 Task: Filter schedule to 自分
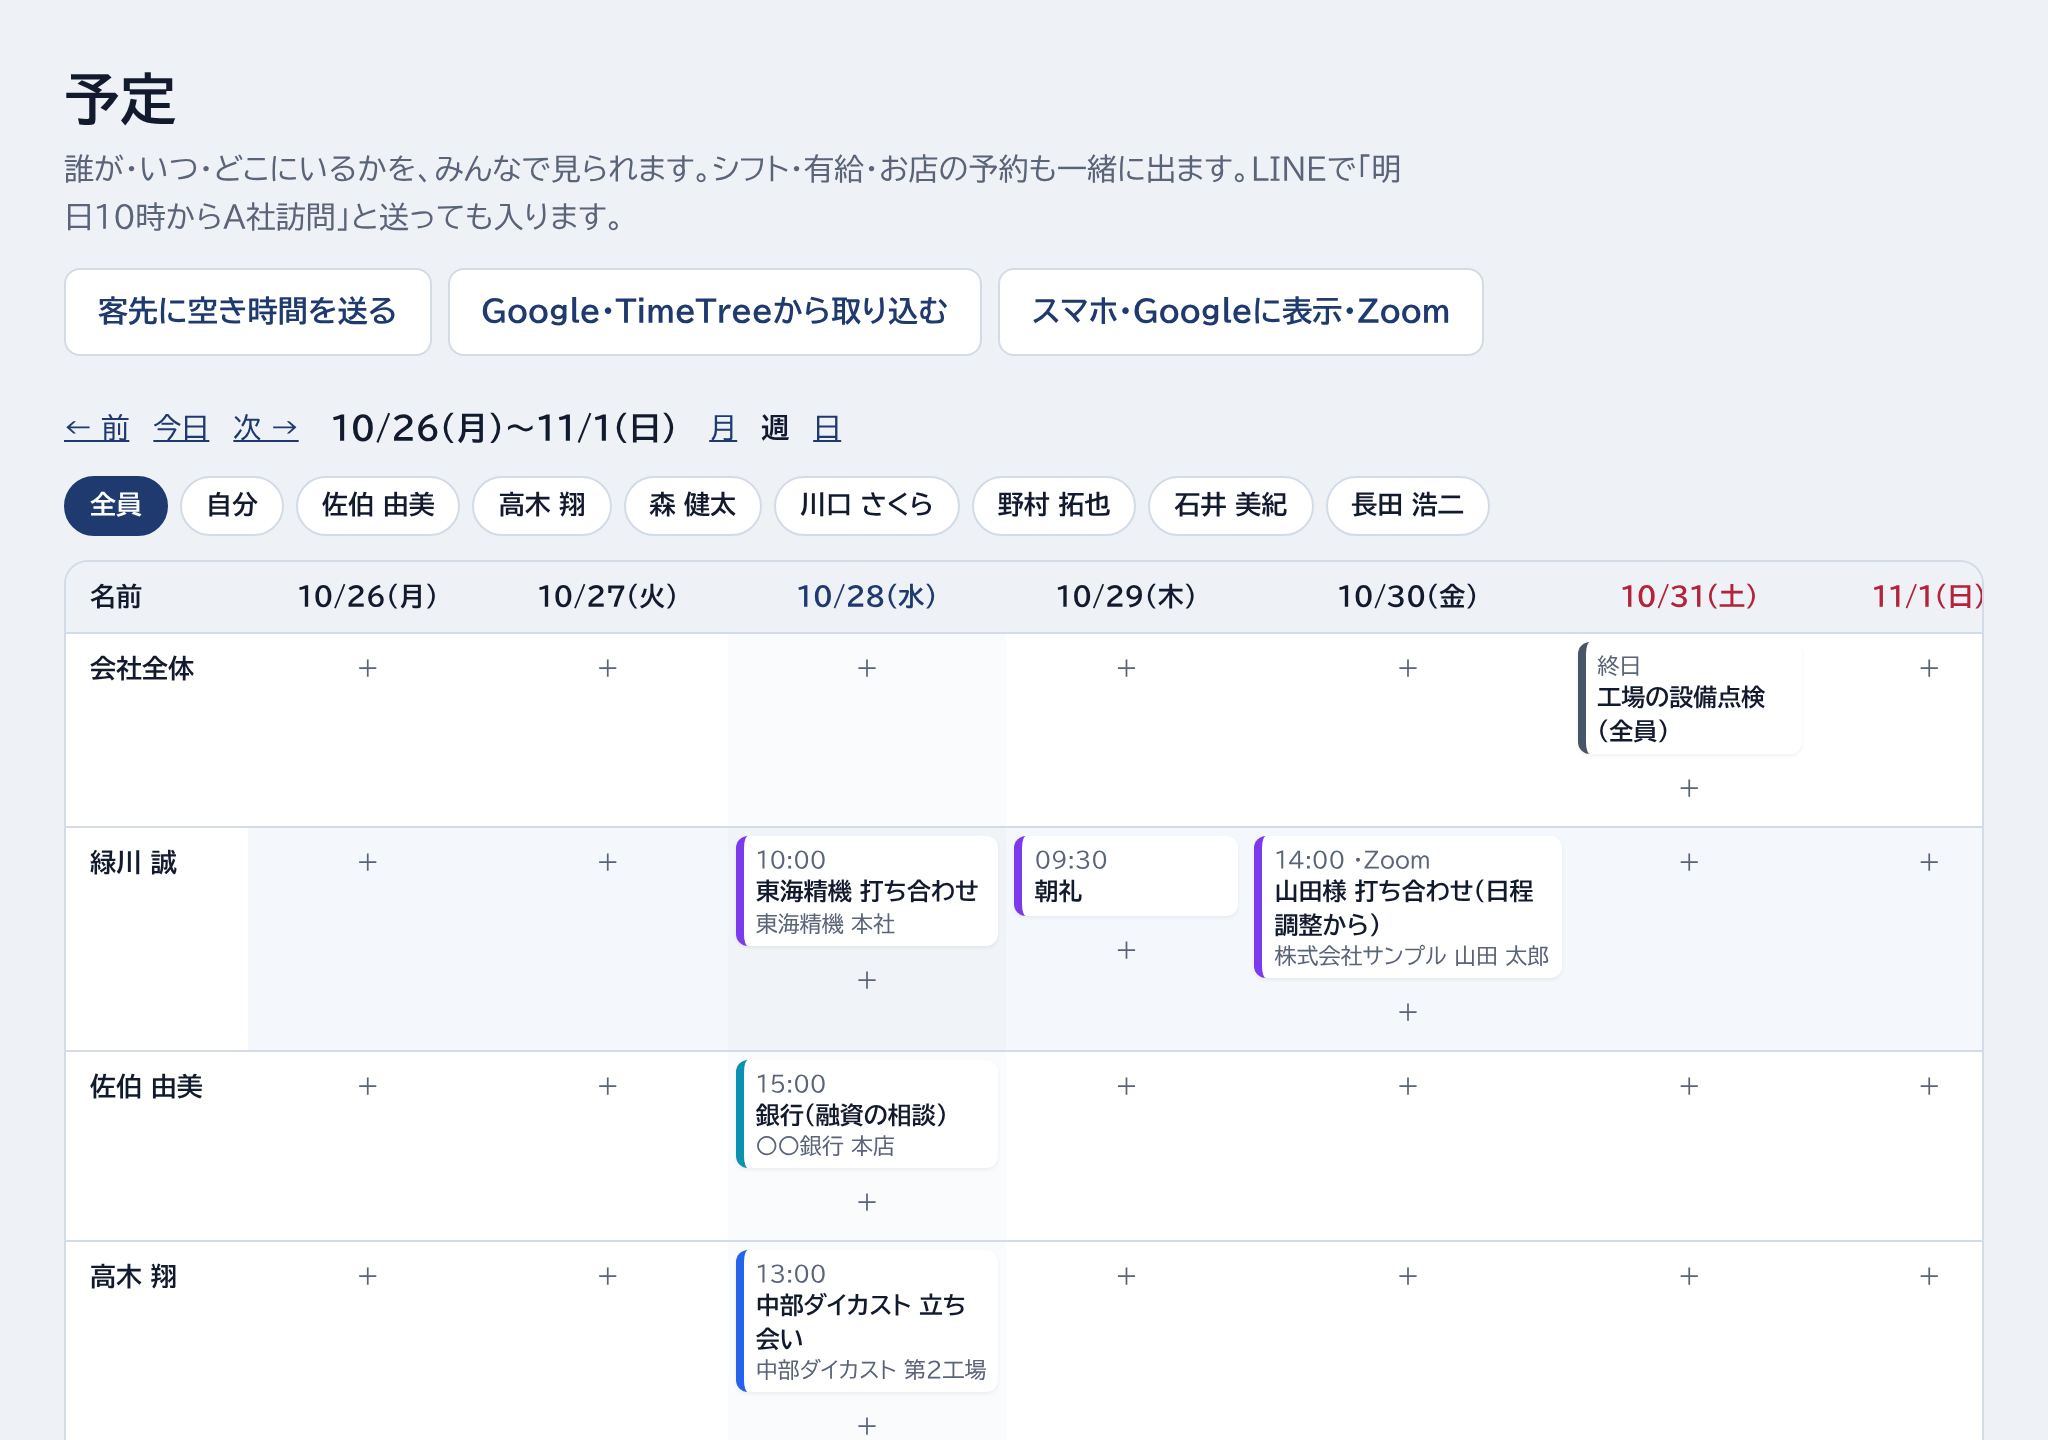click(x=232, y=506)
